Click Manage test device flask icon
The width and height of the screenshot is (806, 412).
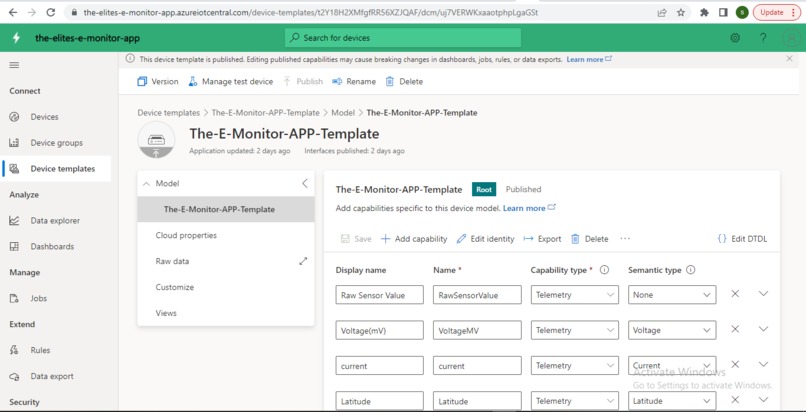[193, 82]
